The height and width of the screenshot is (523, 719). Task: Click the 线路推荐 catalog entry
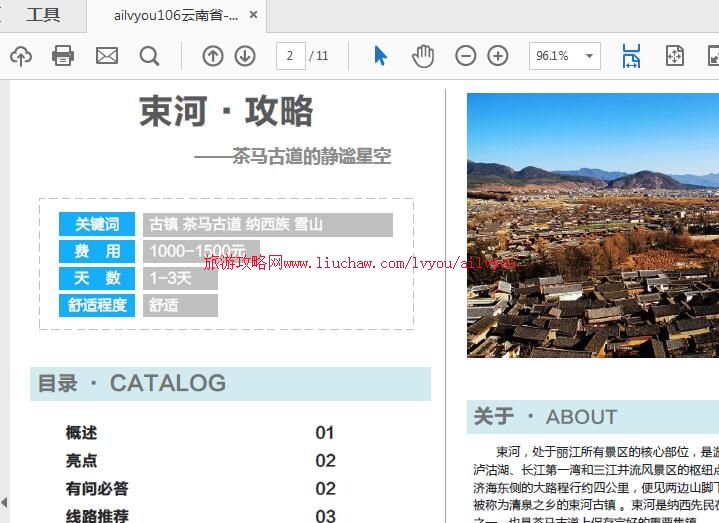(x=97, y=516)
